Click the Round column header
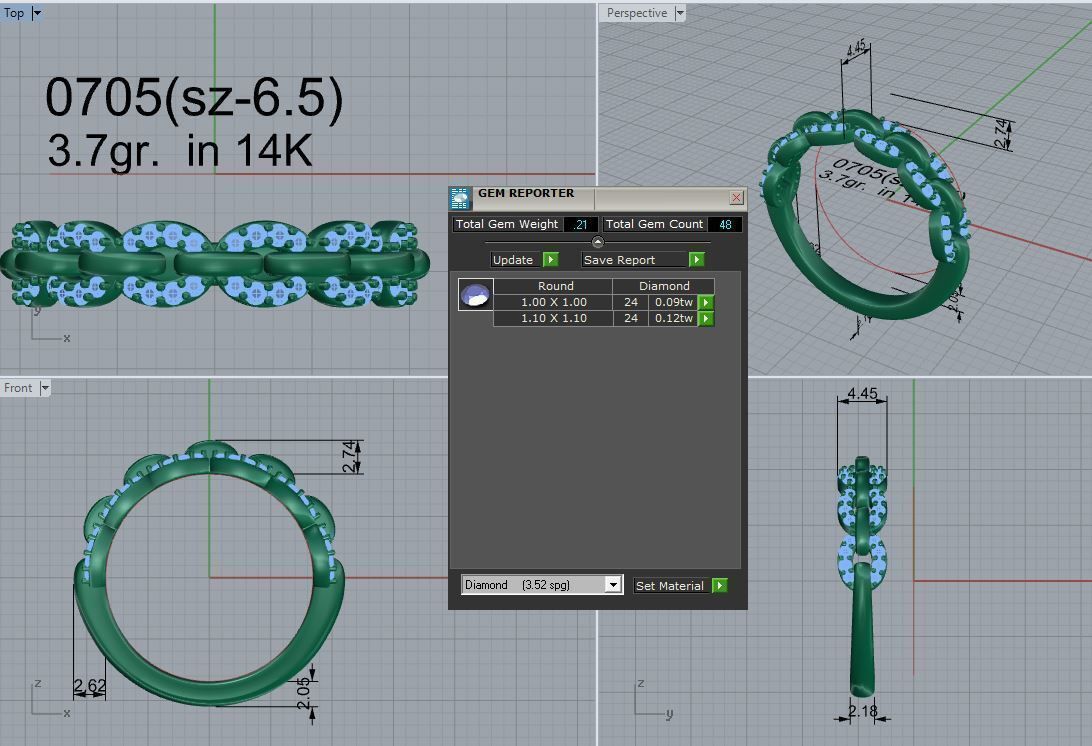 tap(555, 286)
